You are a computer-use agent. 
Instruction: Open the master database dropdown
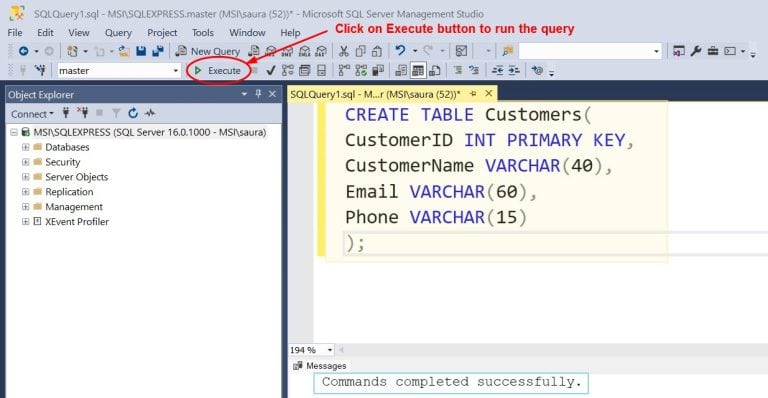coord(176,71)
